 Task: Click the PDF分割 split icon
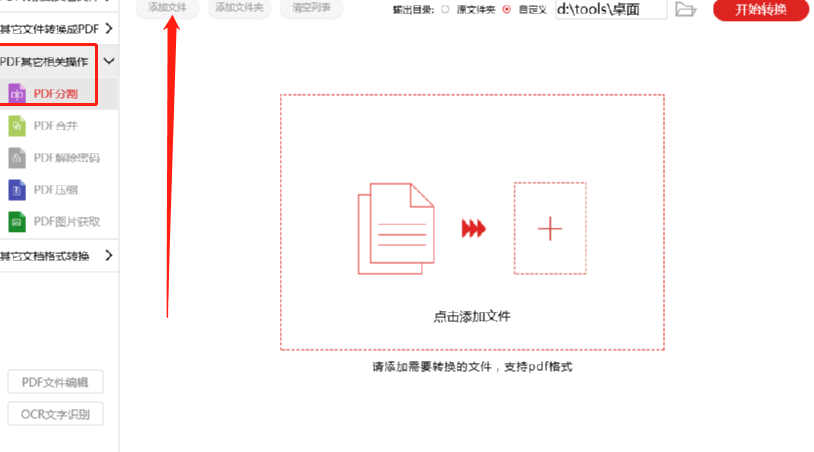(17, 94)
